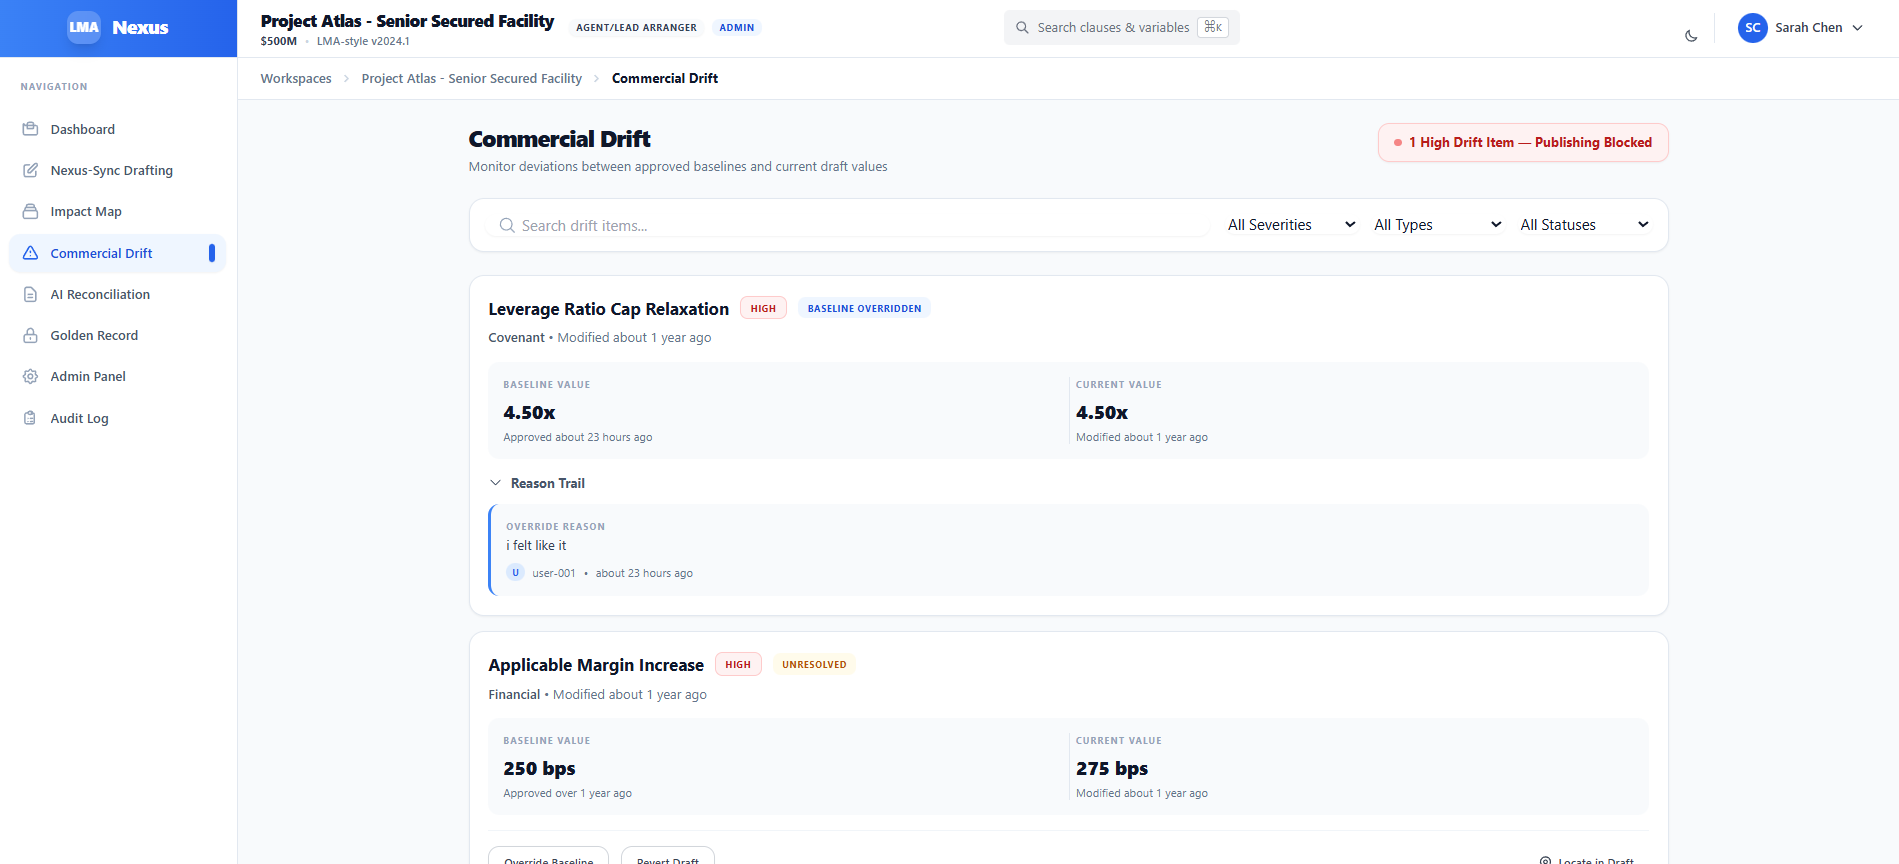
Task: Click the AI Reconciliation document icon
Action: point(31,294)
